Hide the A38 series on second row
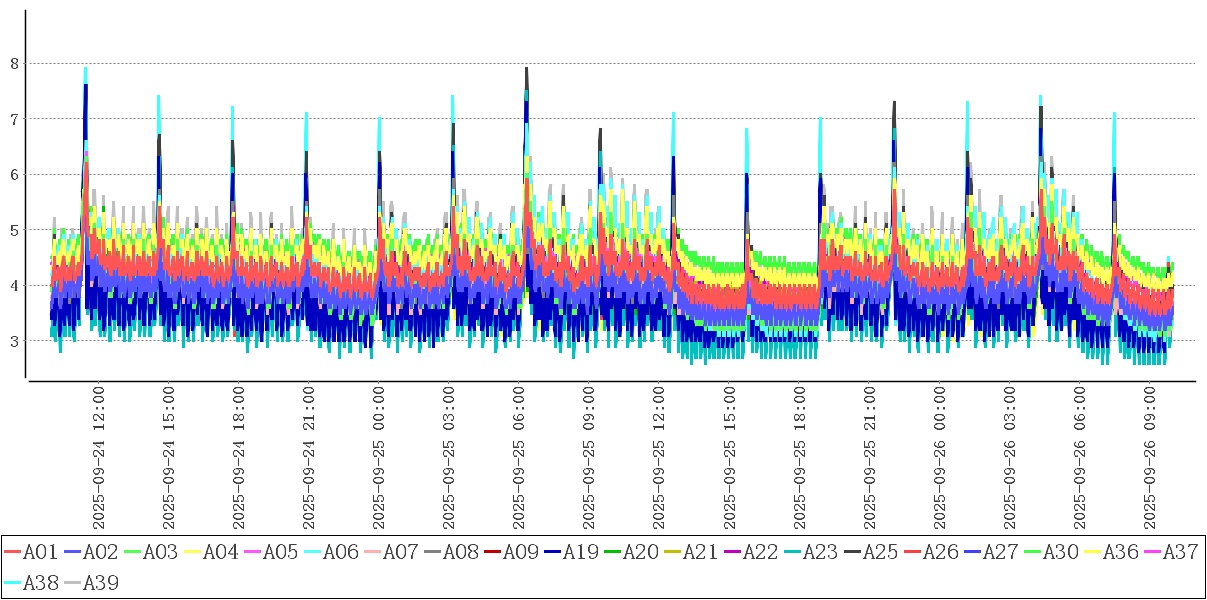1207x600 pixels. tap(31, 582)
